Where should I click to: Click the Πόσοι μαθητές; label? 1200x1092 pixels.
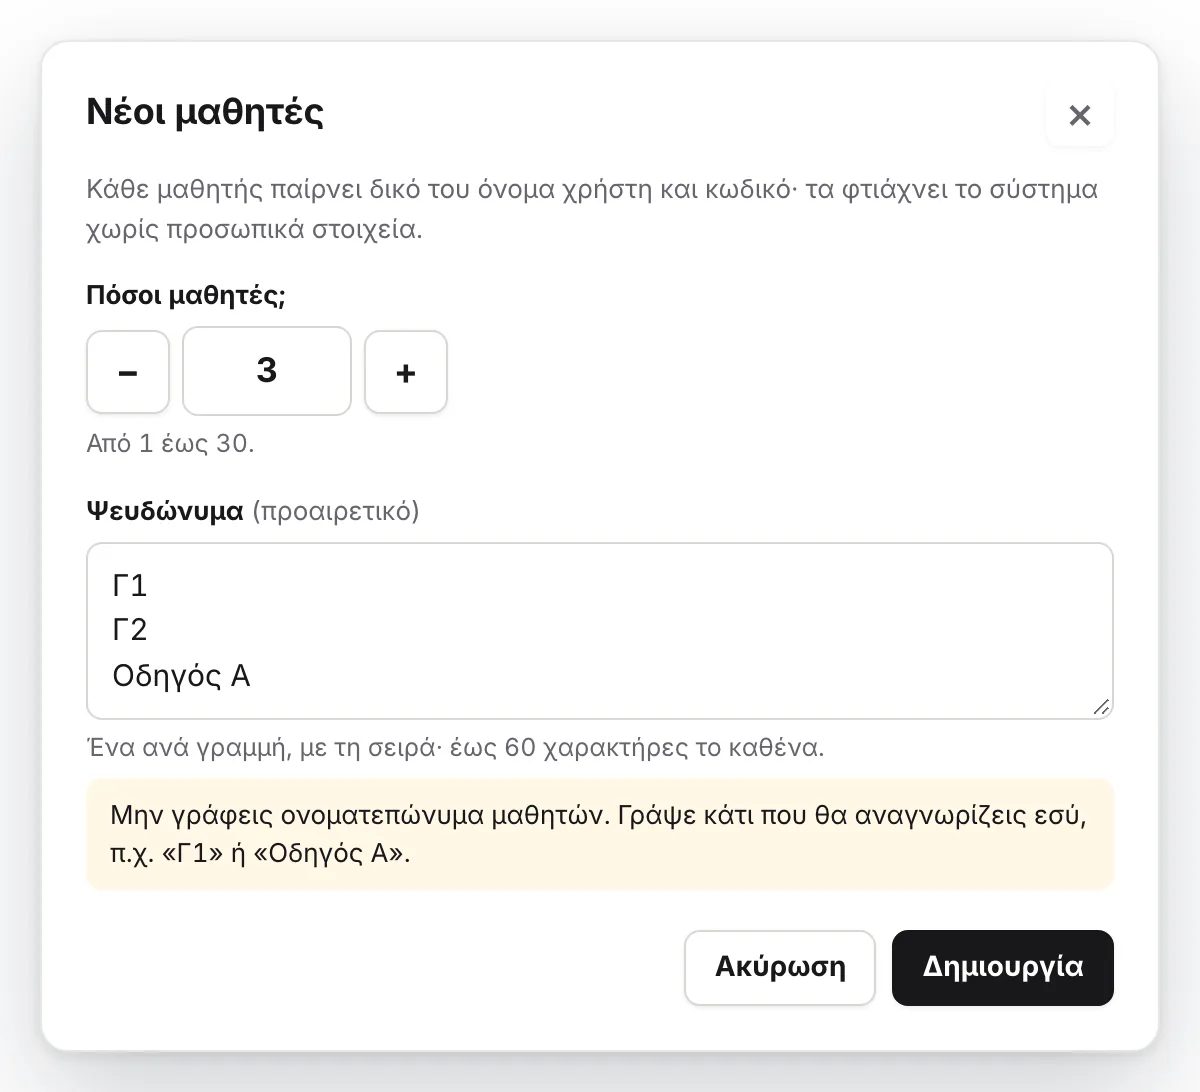point(186,295)
